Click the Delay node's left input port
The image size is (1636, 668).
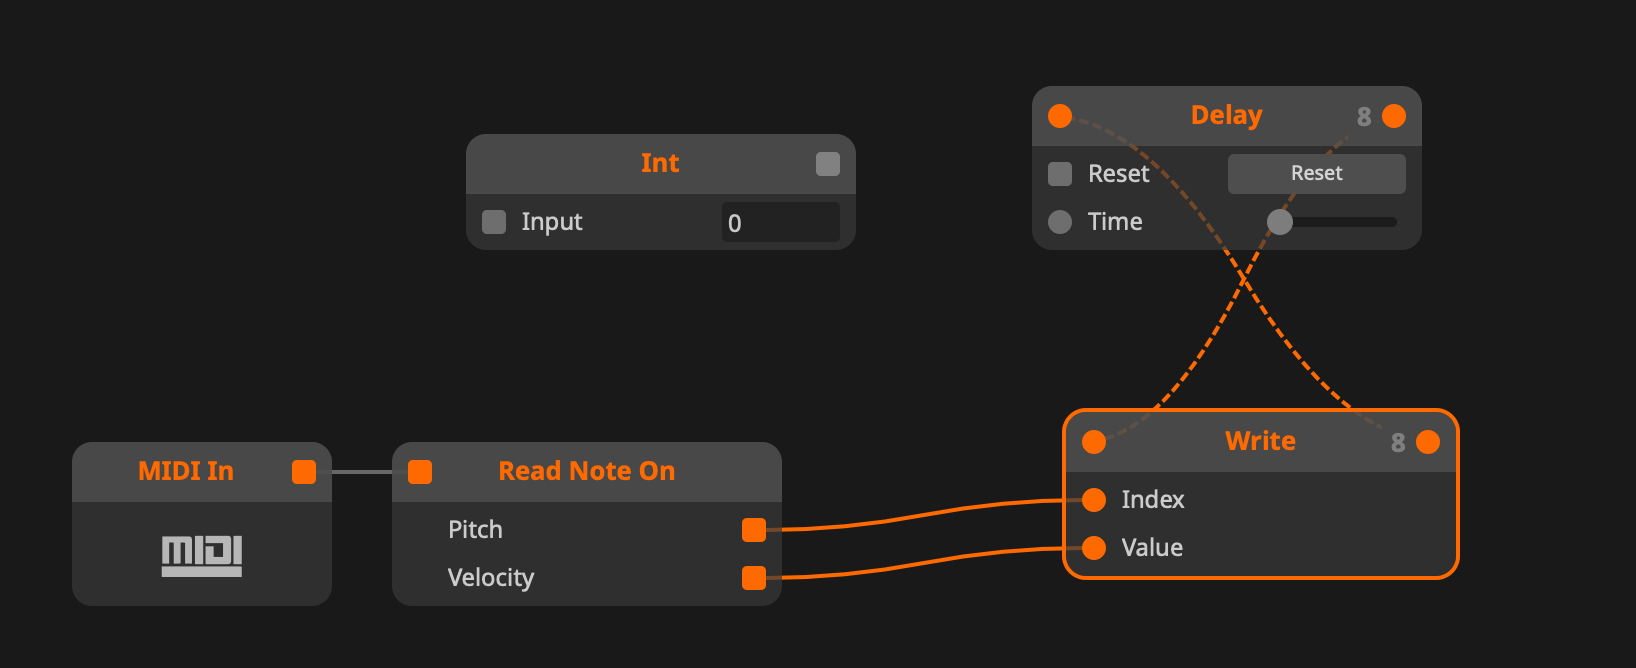(x=1060, y=116)
